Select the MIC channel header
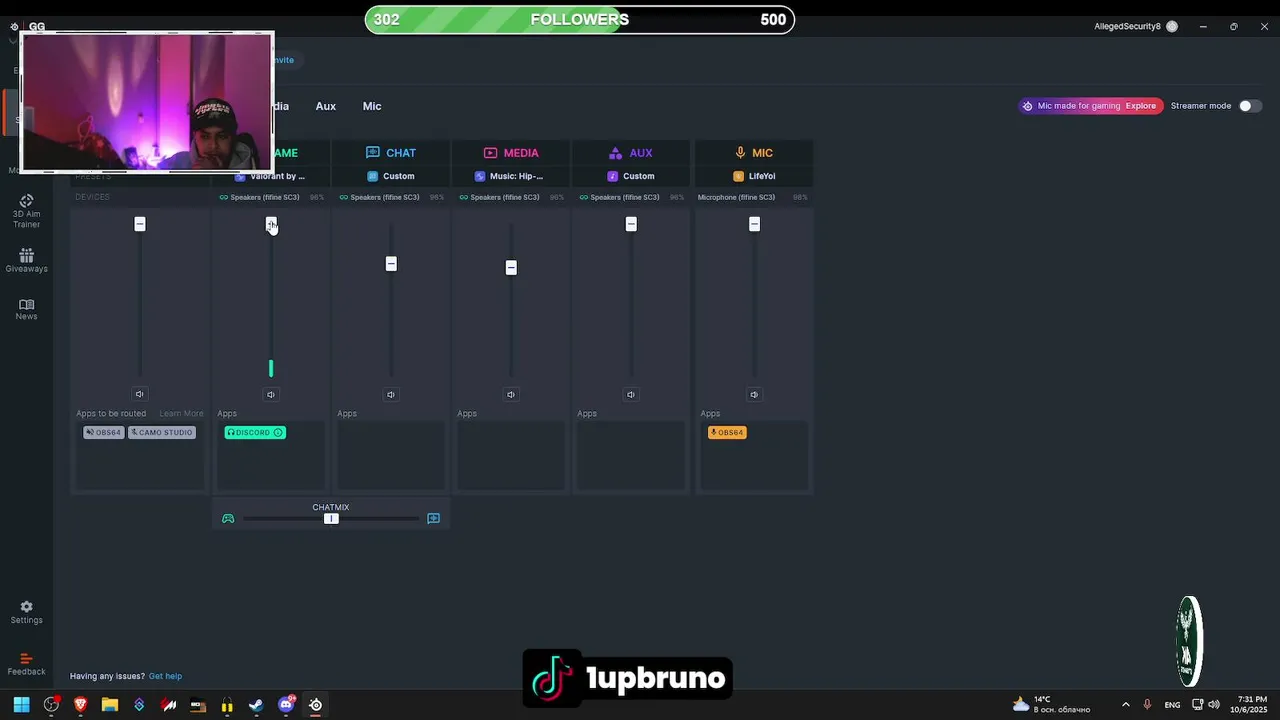The height and width of the screenshot is (720, 1280). click(x=755, y=153)
